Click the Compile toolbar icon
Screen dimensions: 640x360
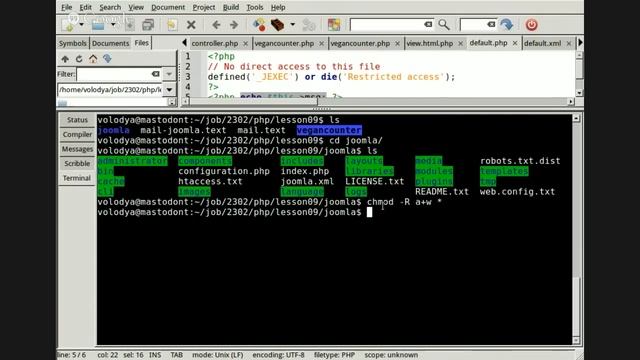pyautogui.click(x=259, y=25)
